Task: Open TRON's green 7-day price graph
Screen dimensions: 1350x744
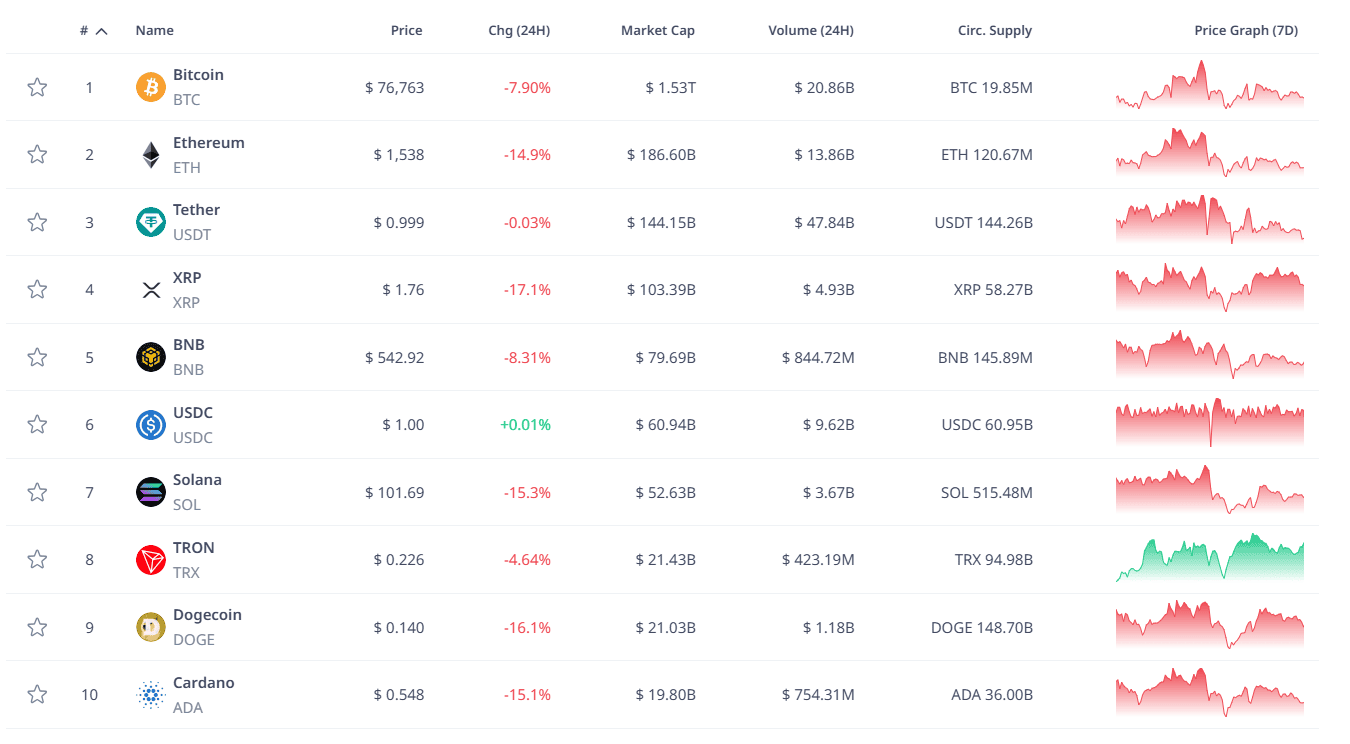Action: click(x=1210, y=560)
